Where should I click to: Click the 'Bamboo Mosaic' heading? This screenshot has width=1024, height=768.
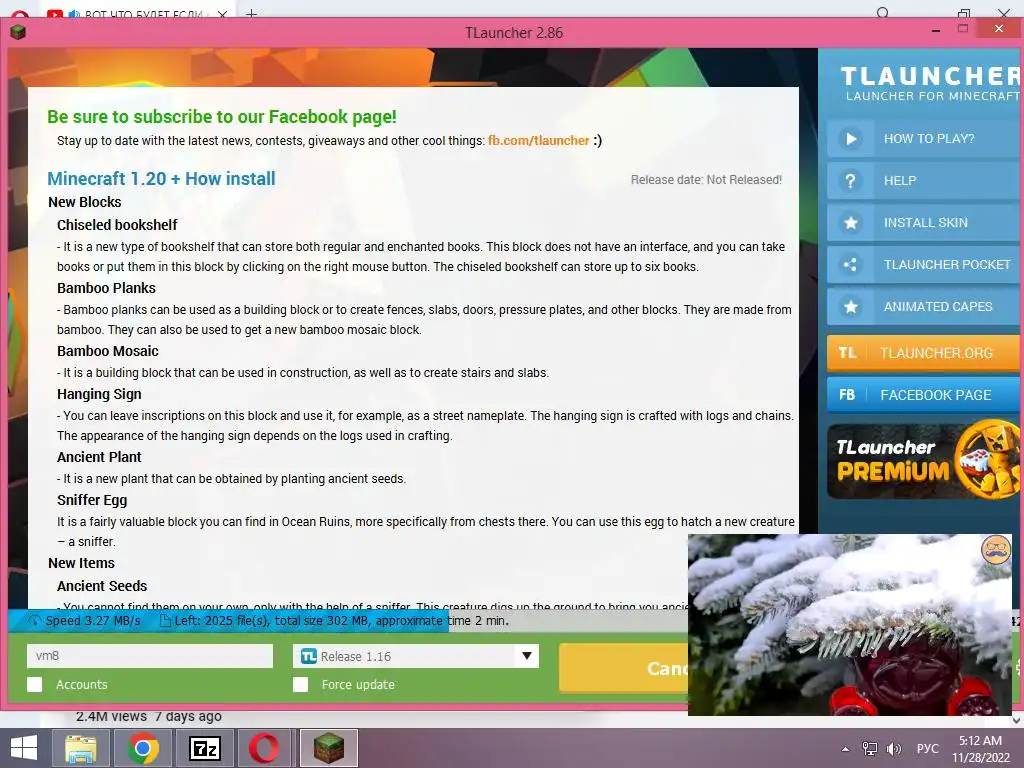click(x=108, y=351)
